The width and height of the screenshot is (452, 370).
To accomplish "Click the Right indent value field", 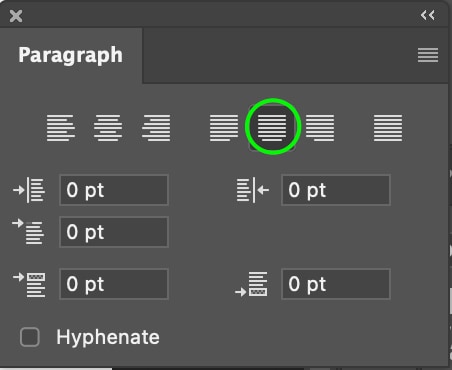I will 336,190.
